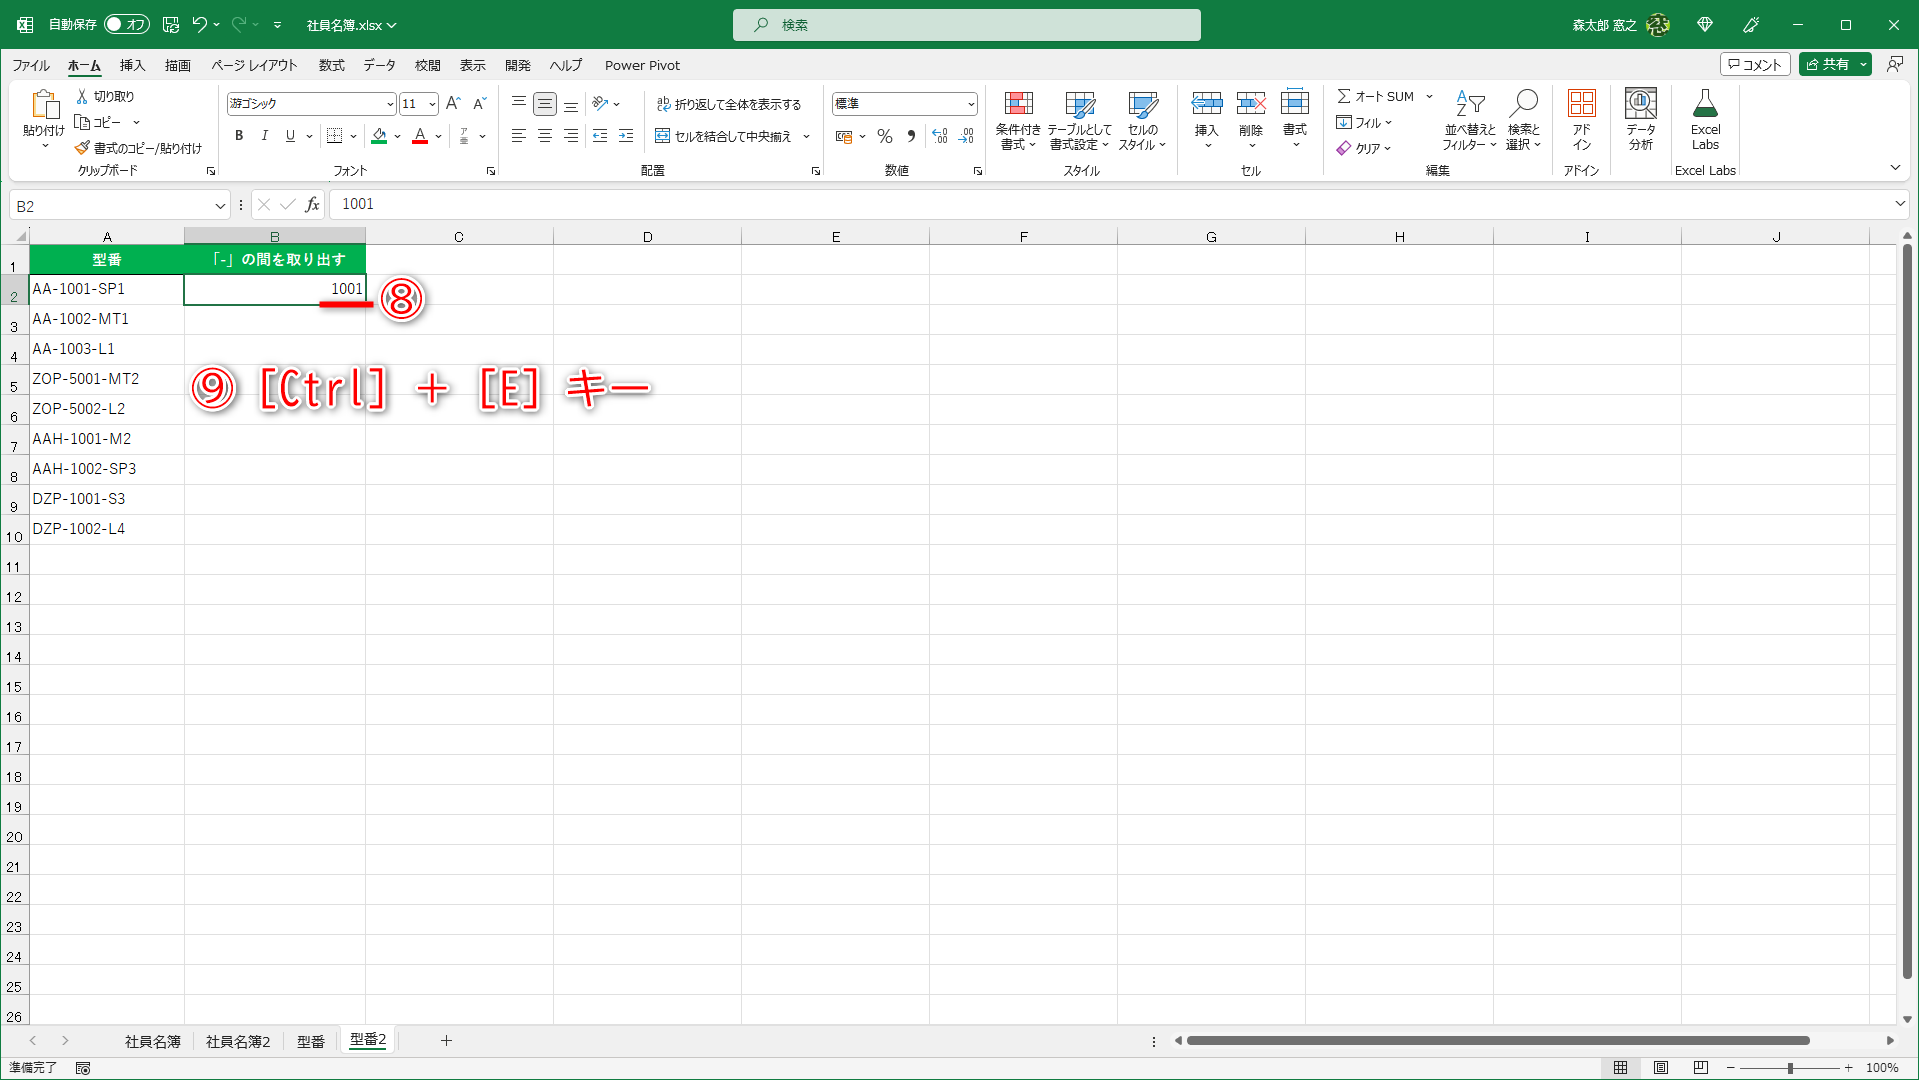
Task: Click the Paste (貼り付け) clipboard icon
Action: tap(44, 104)
